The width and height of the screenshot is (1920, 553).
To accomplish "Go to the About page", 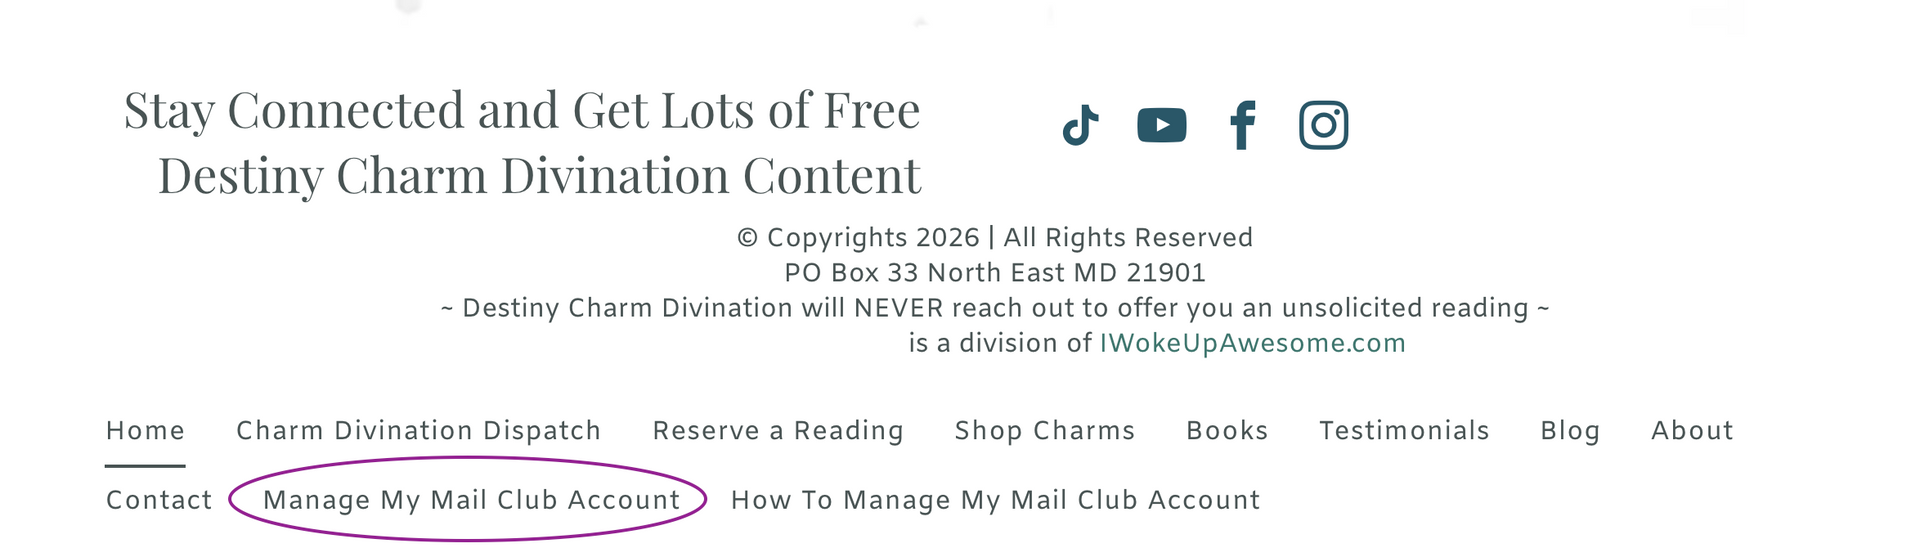I will tap(1692, 431).
